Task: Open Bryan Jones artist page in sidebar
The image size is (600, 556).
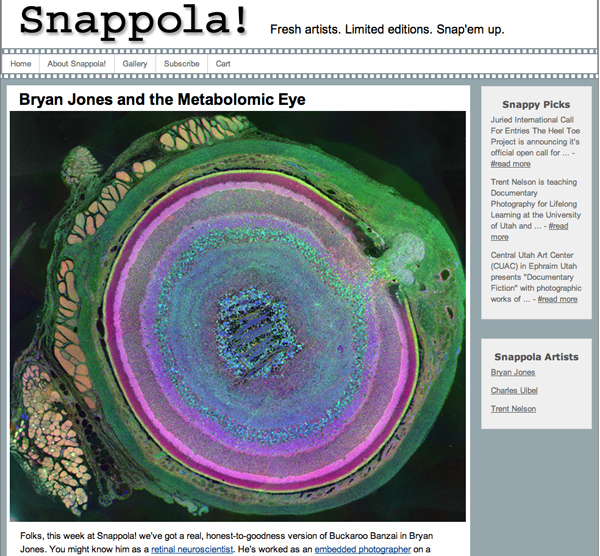Action: point(512,372)
